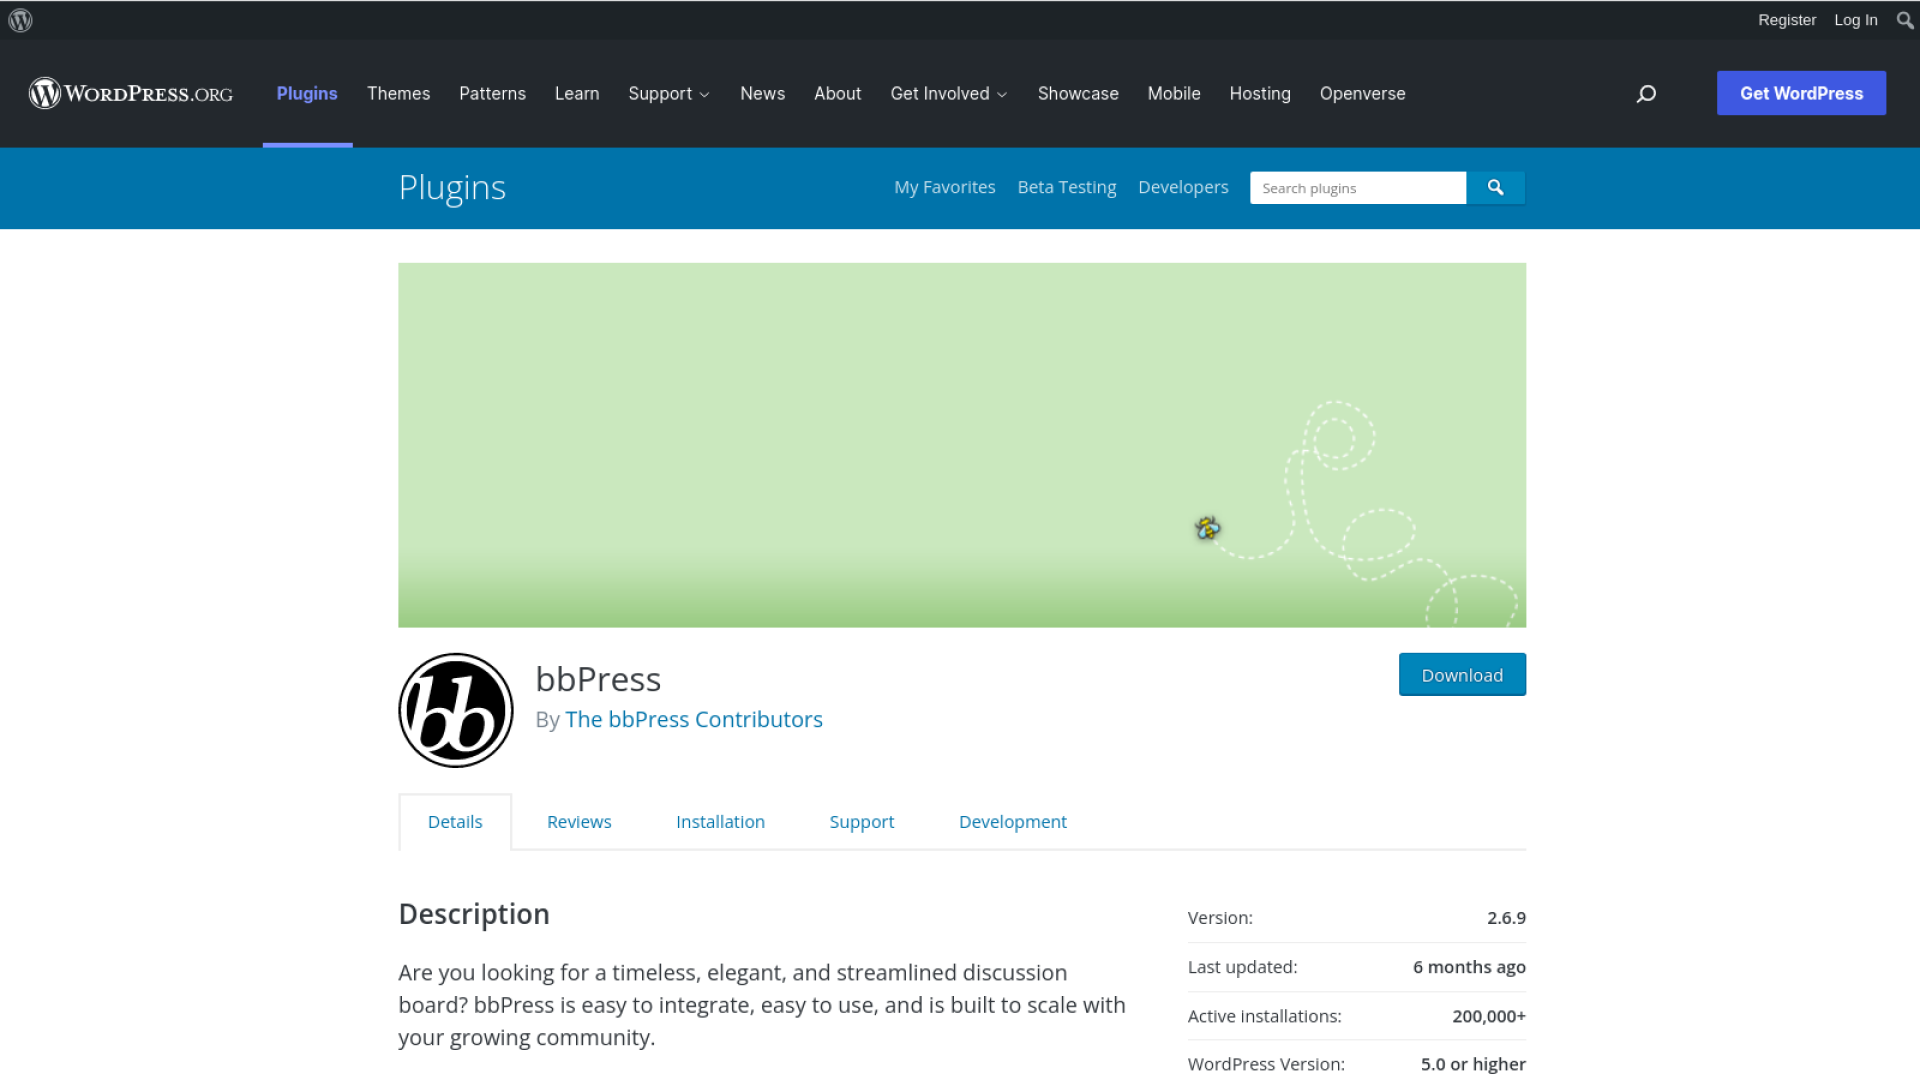The height and width of the screenshot is (1080, 1920).
Task: Click the WordPress admin bar logo icon
Action: [20, 20]
